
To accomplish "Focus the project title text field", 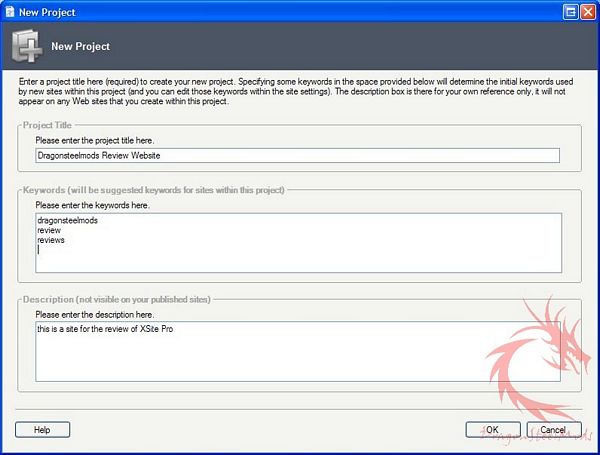I will pyautogui.click(x=297, y=156).
